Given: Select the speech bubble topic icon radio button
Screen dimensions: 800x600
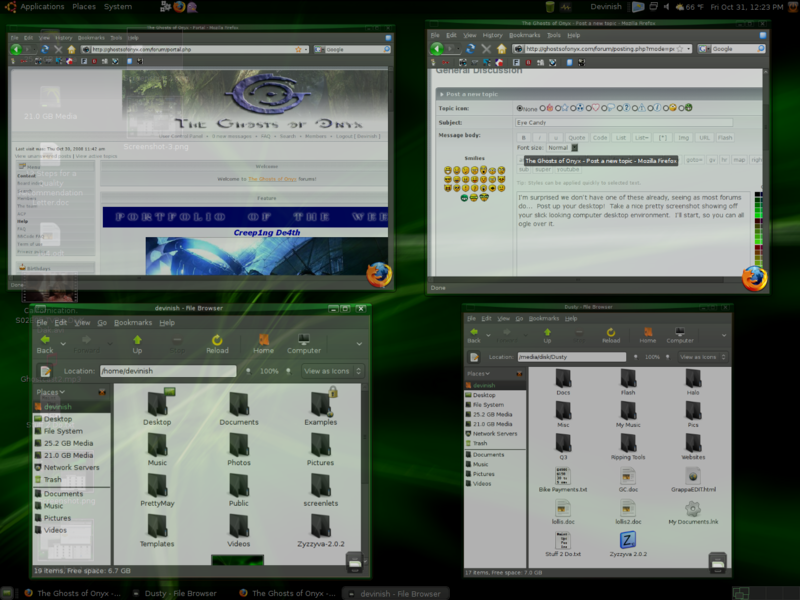Looking at the screenshot, I should (x=604, y=108).
